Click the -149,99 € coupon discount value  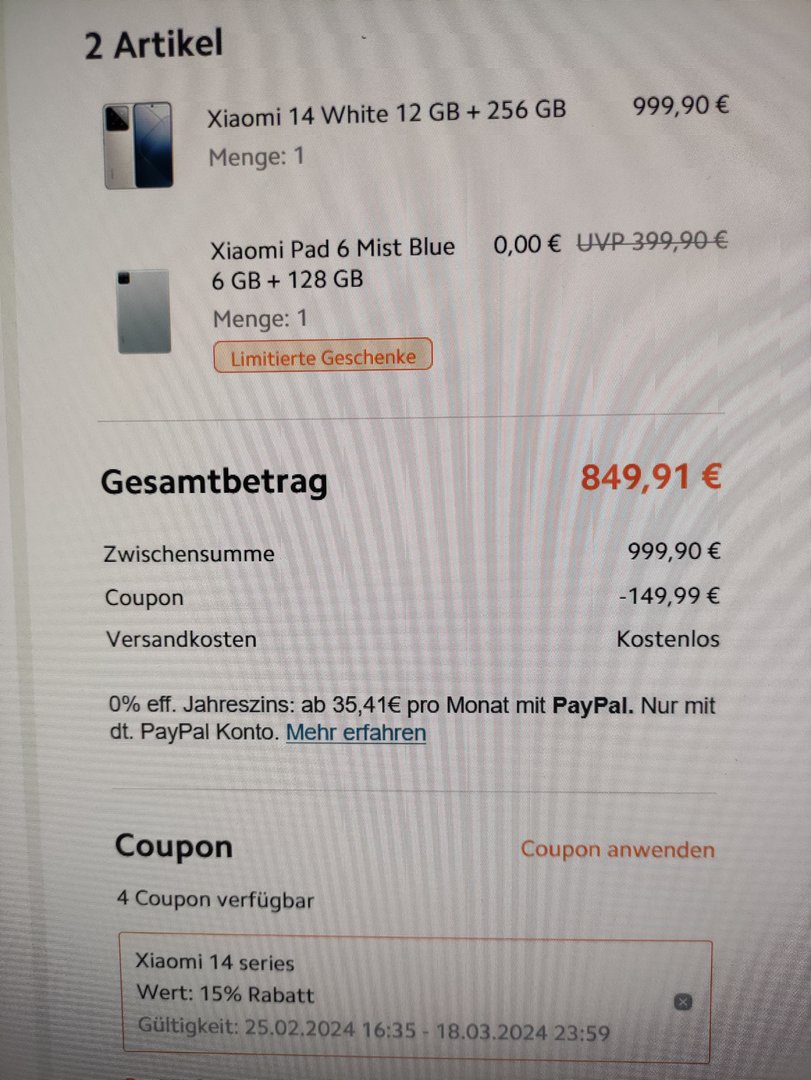(669, 595)
